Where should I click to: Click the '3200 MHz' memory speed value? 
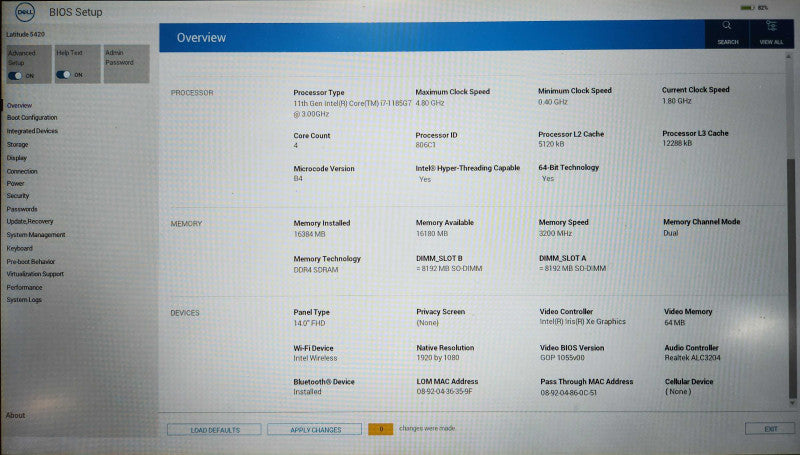555,233
